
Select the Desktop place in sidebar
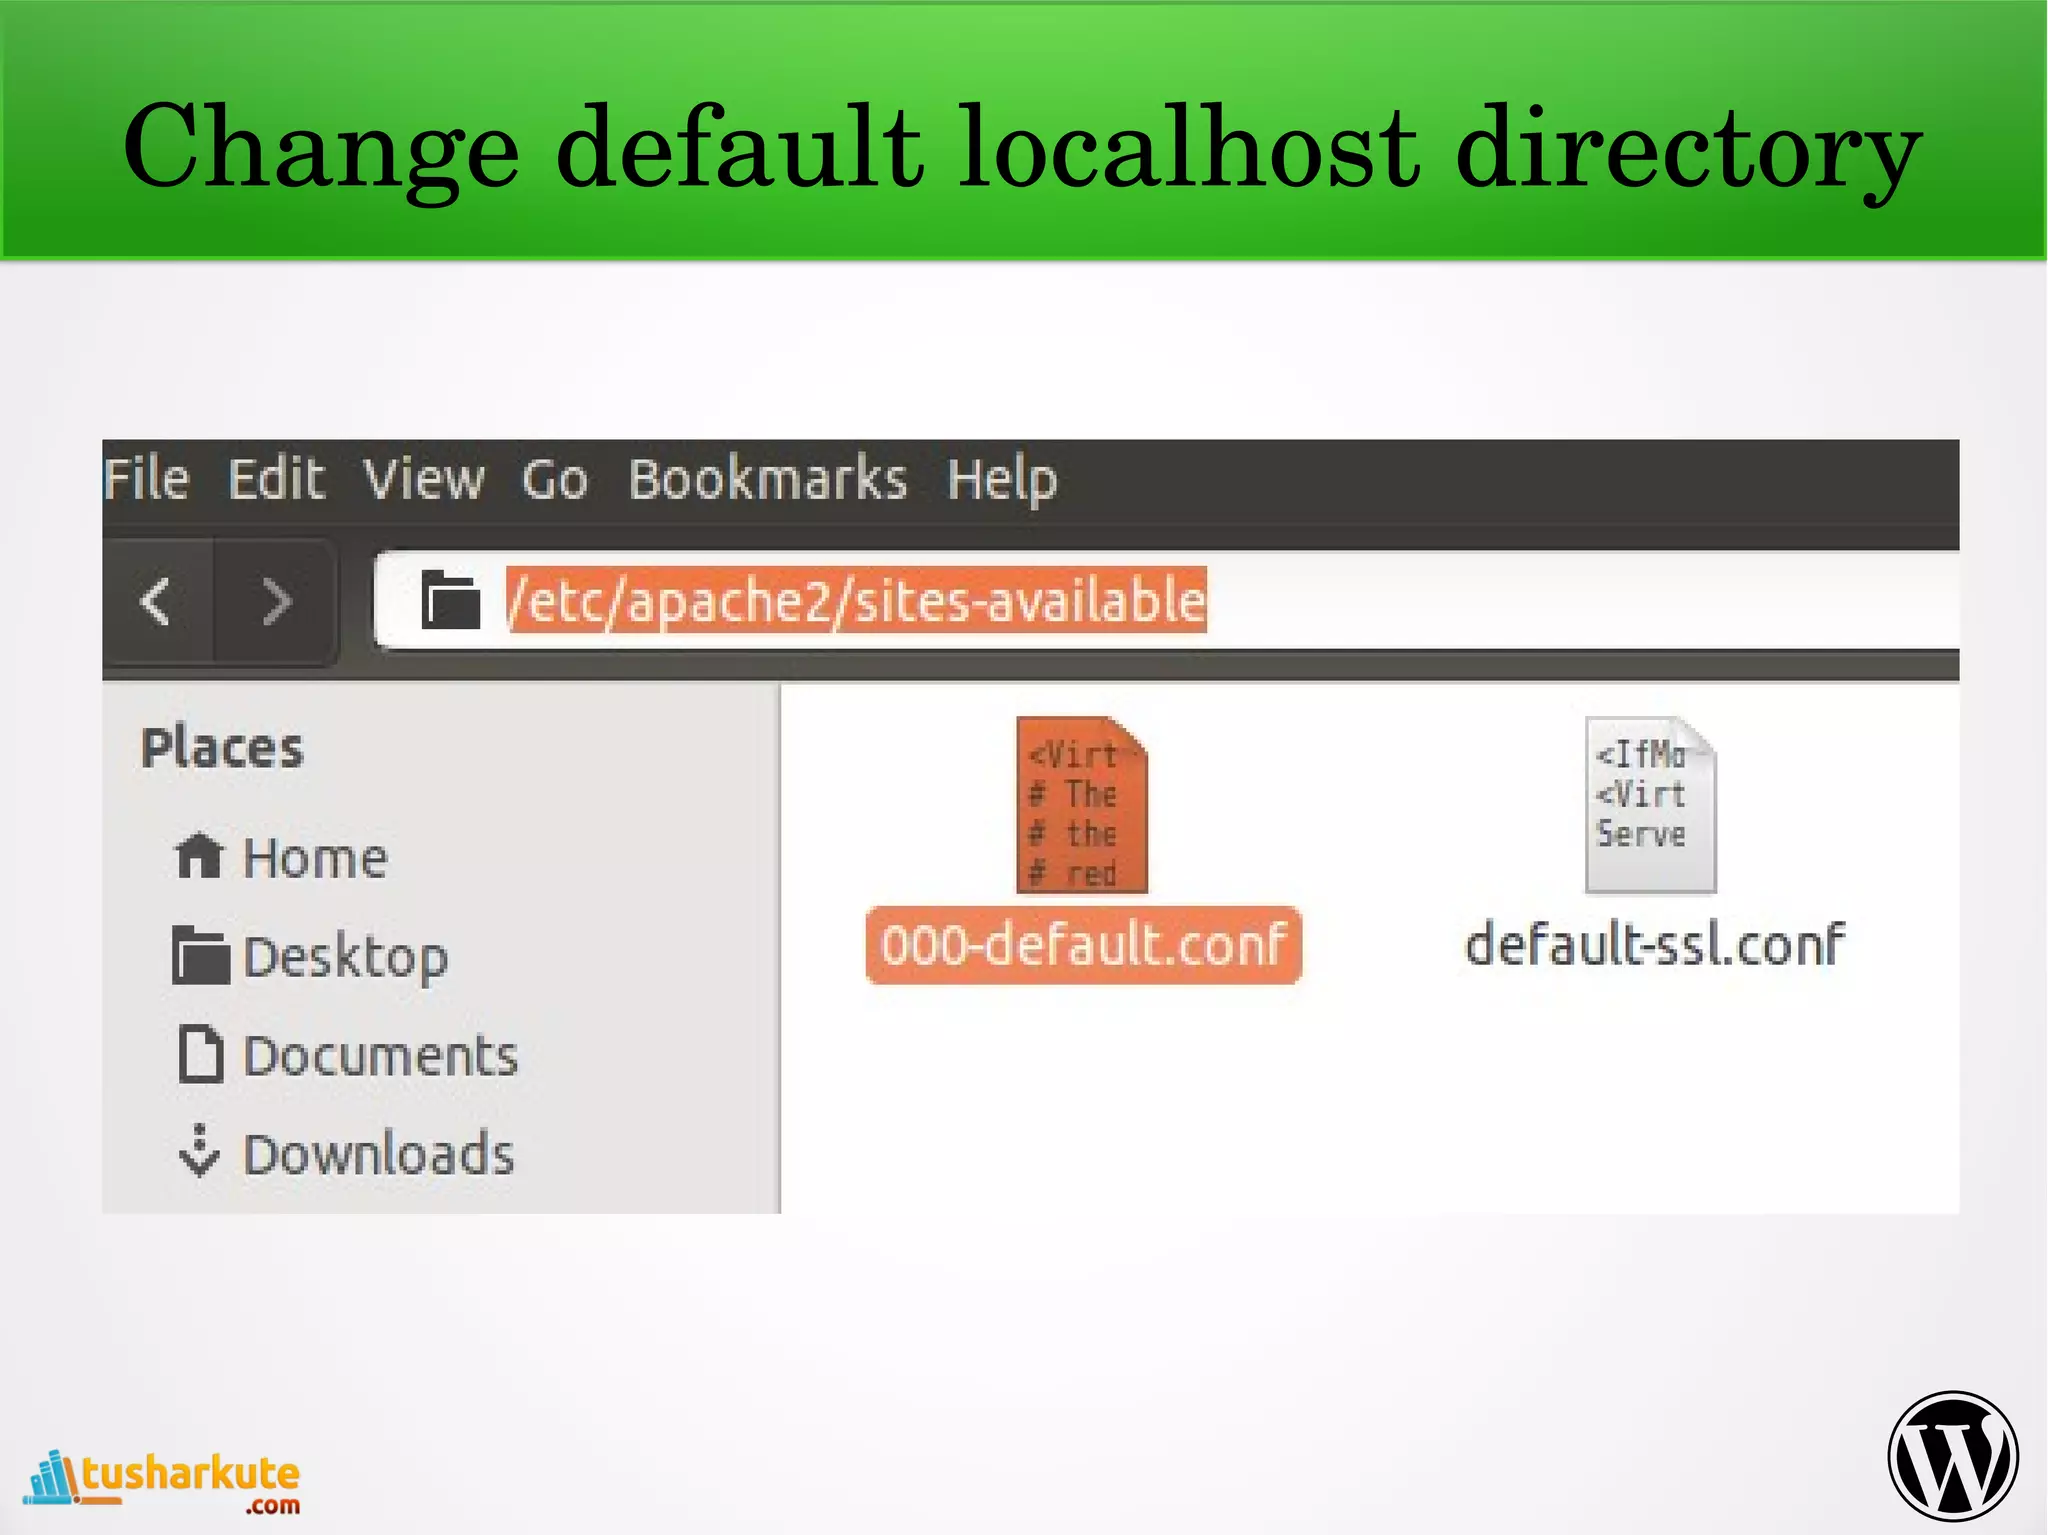311,958
